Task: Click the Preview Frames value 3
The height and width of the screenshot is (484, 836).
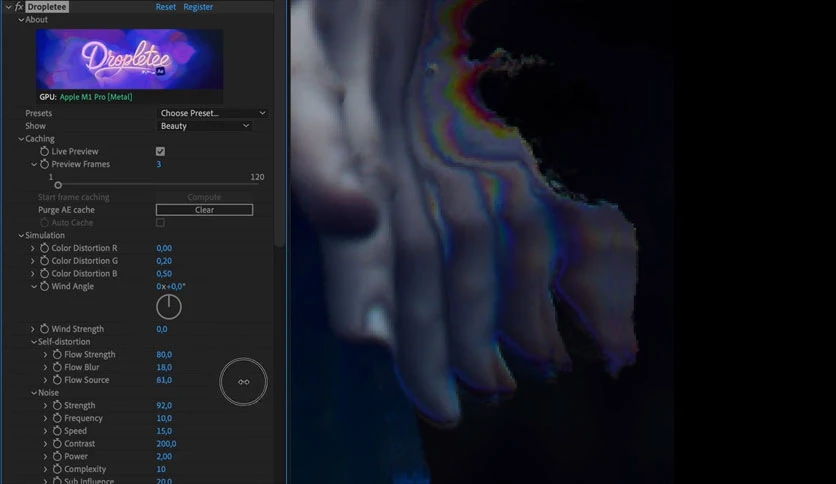Action: coord(158,164)
